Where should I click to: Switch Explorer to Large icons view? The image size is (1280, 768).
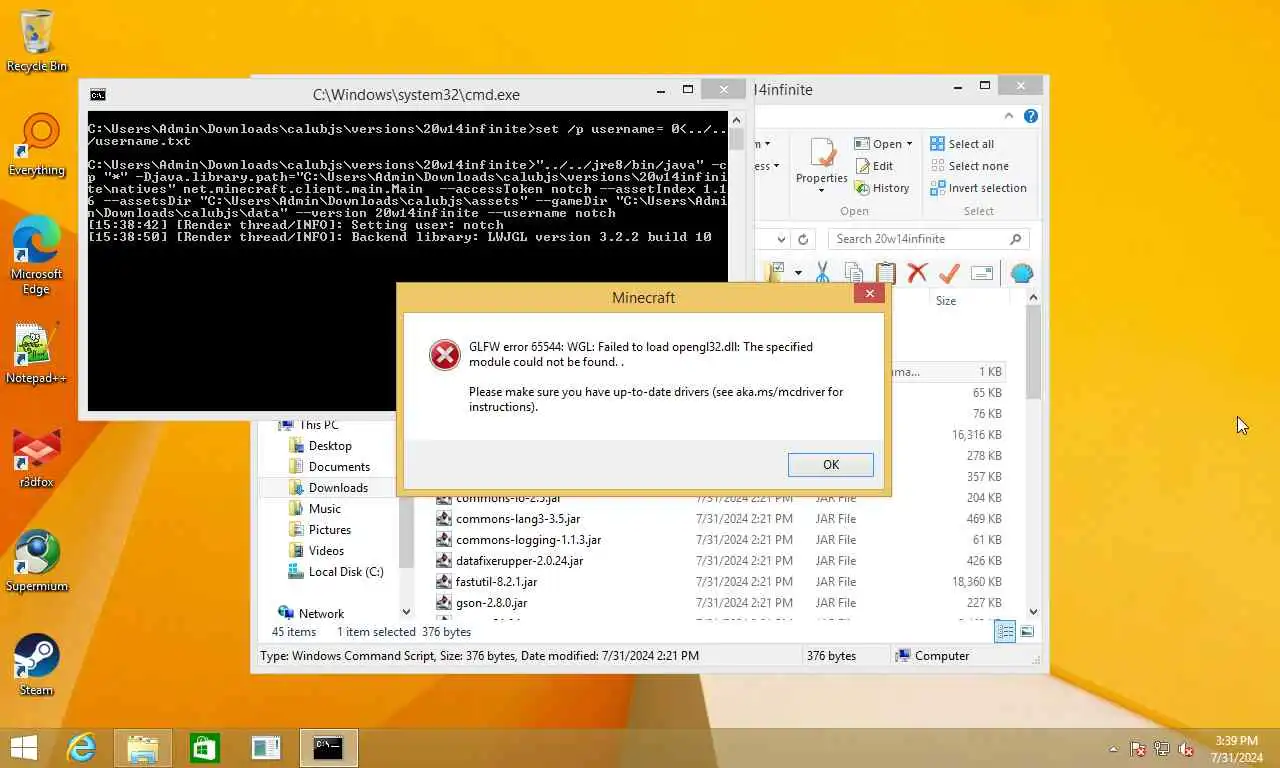coord(1027,632)
